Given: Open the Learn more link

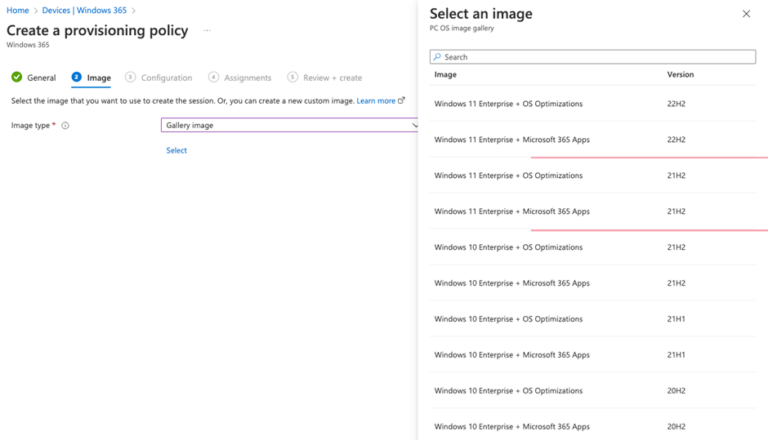Looking at the screenshot, I should click(x=376, y=101).
